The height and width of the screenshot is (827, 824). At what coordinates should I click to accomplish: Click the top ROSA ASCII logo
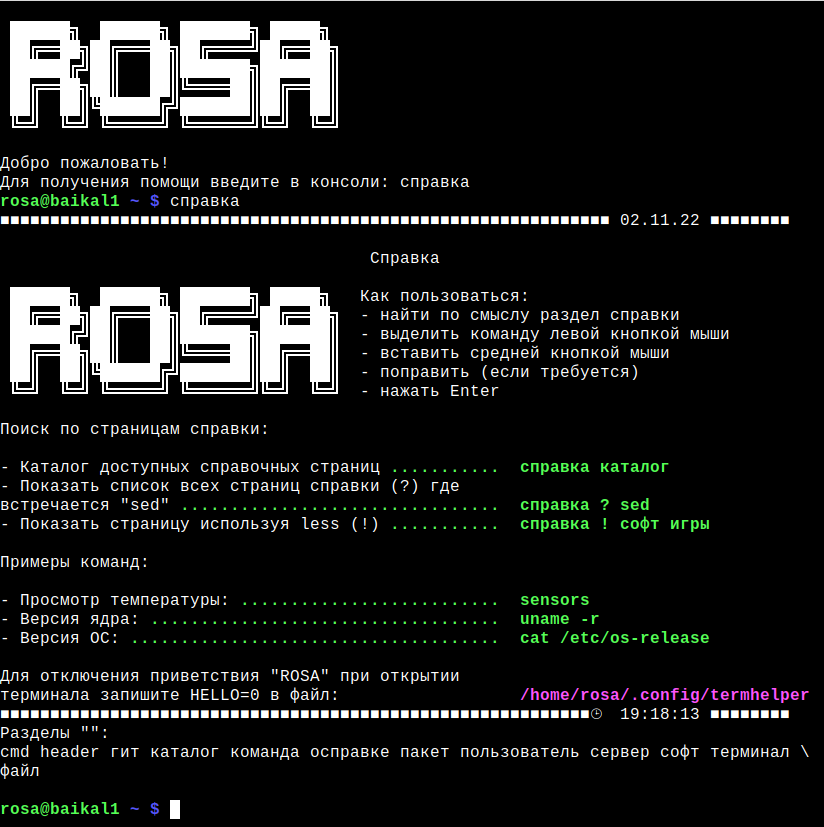click(174, 74)
